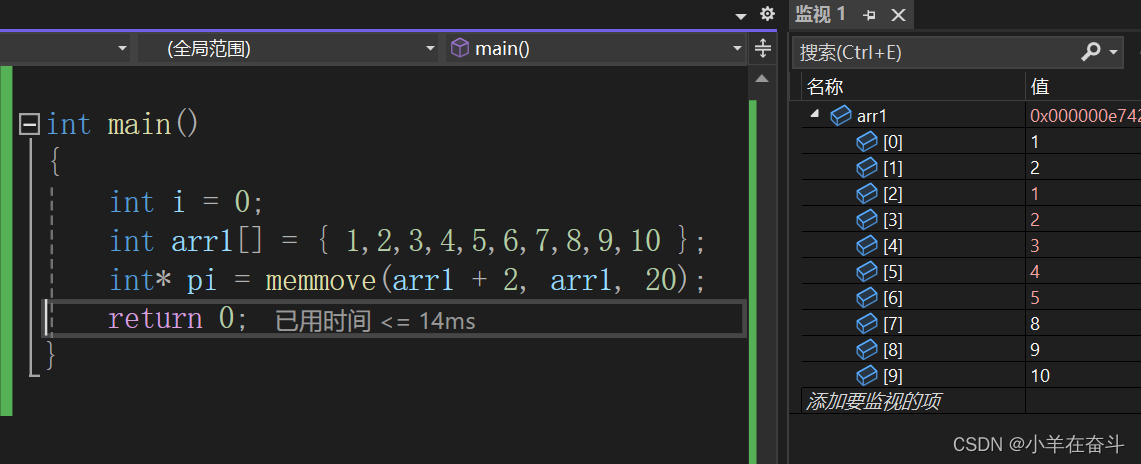Screen dimensions: 1141x464
Task: Open the search options dropdown arrow
Action: coord(1113,52)
